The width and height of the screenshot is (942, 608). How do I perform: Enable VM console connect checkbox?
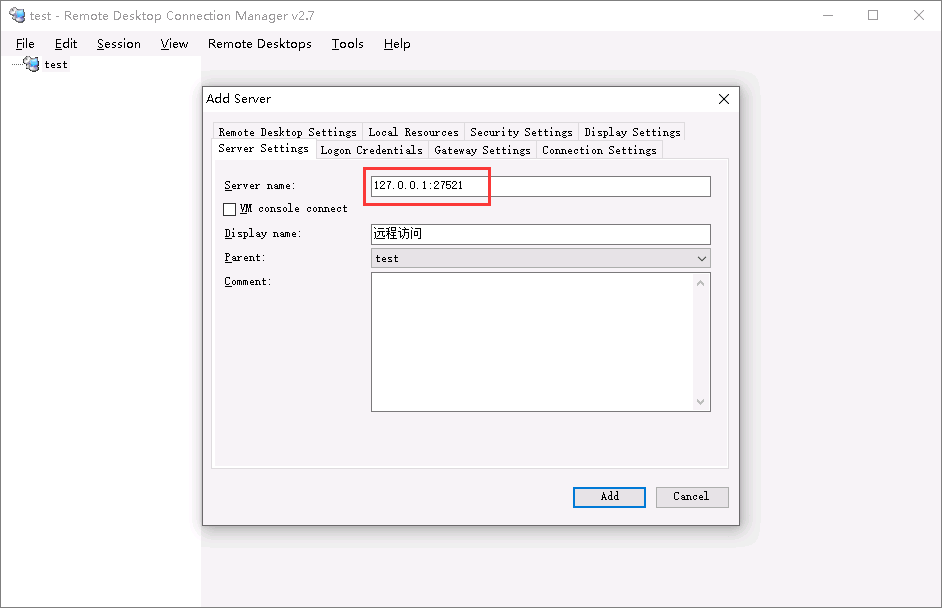tap(229, 209)
